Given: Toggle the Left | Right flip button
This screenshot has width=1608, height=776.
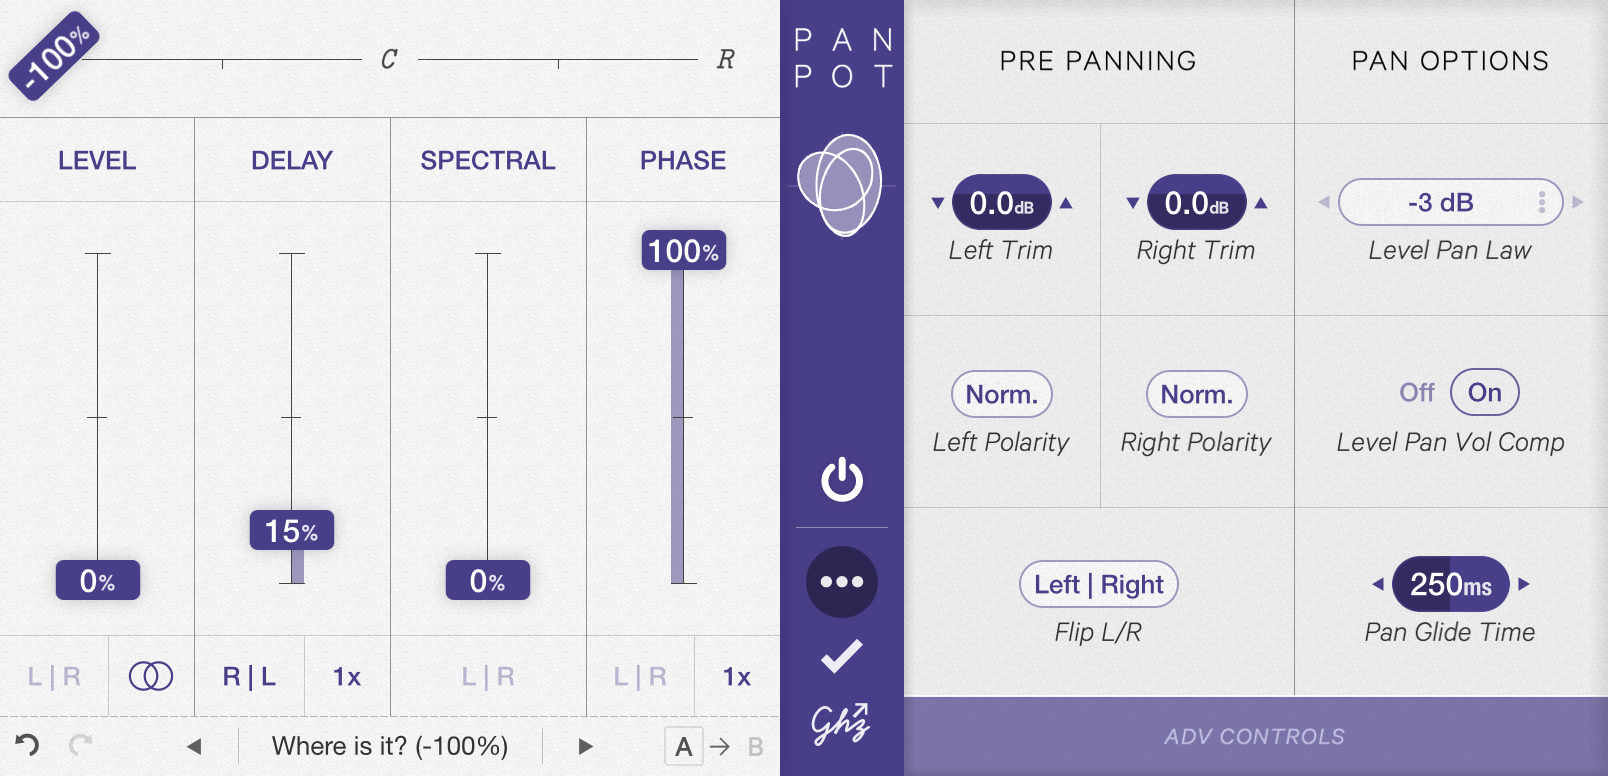Looking at the screenshot, I should [1099, 584].
